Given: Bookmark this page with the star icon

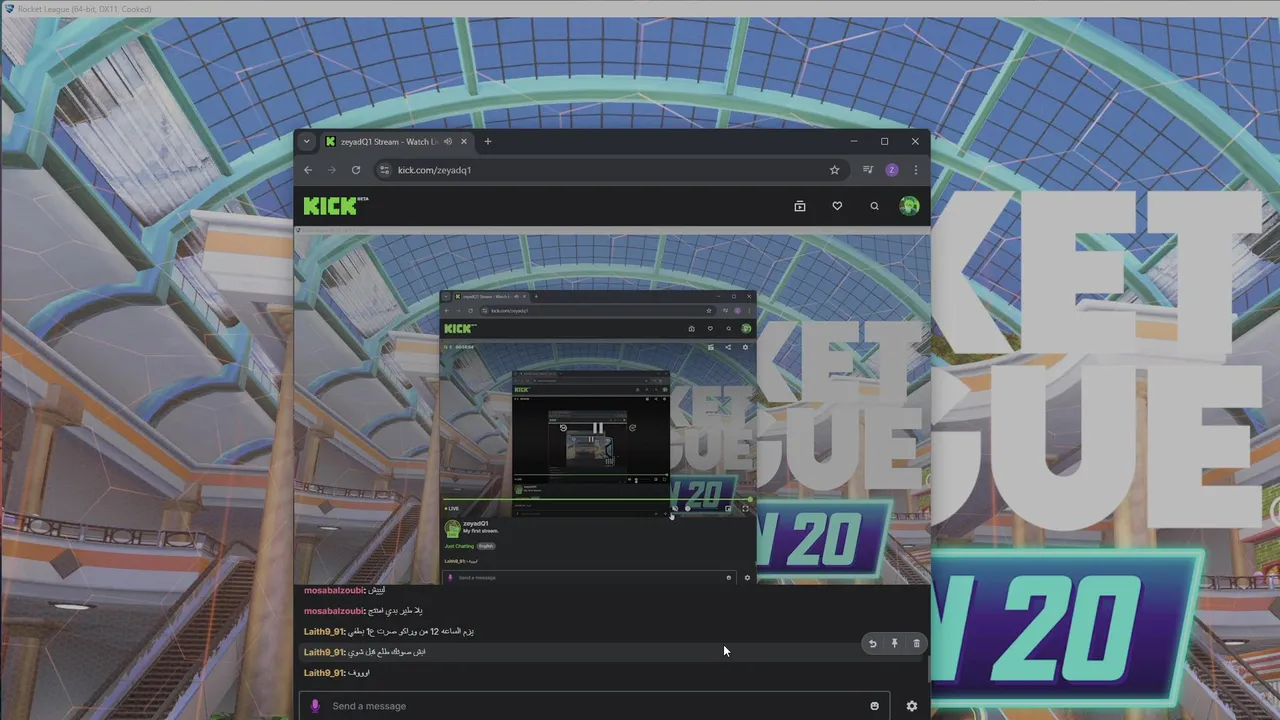Looking at the screenshot, I should pos(835,170).
